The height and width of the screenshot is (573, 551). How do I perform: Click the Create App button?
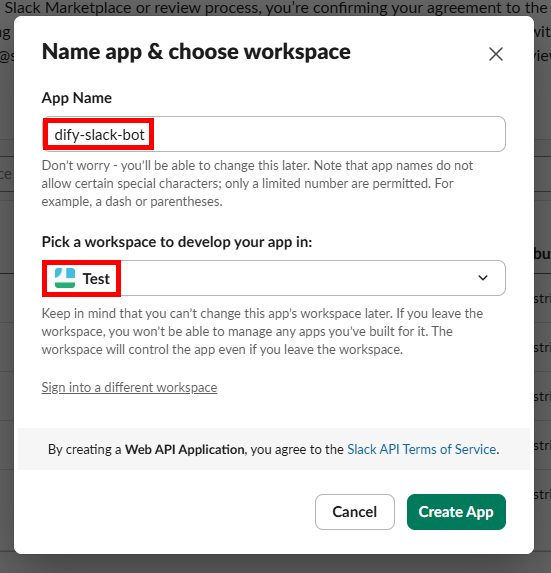click(x=456, y=512)
